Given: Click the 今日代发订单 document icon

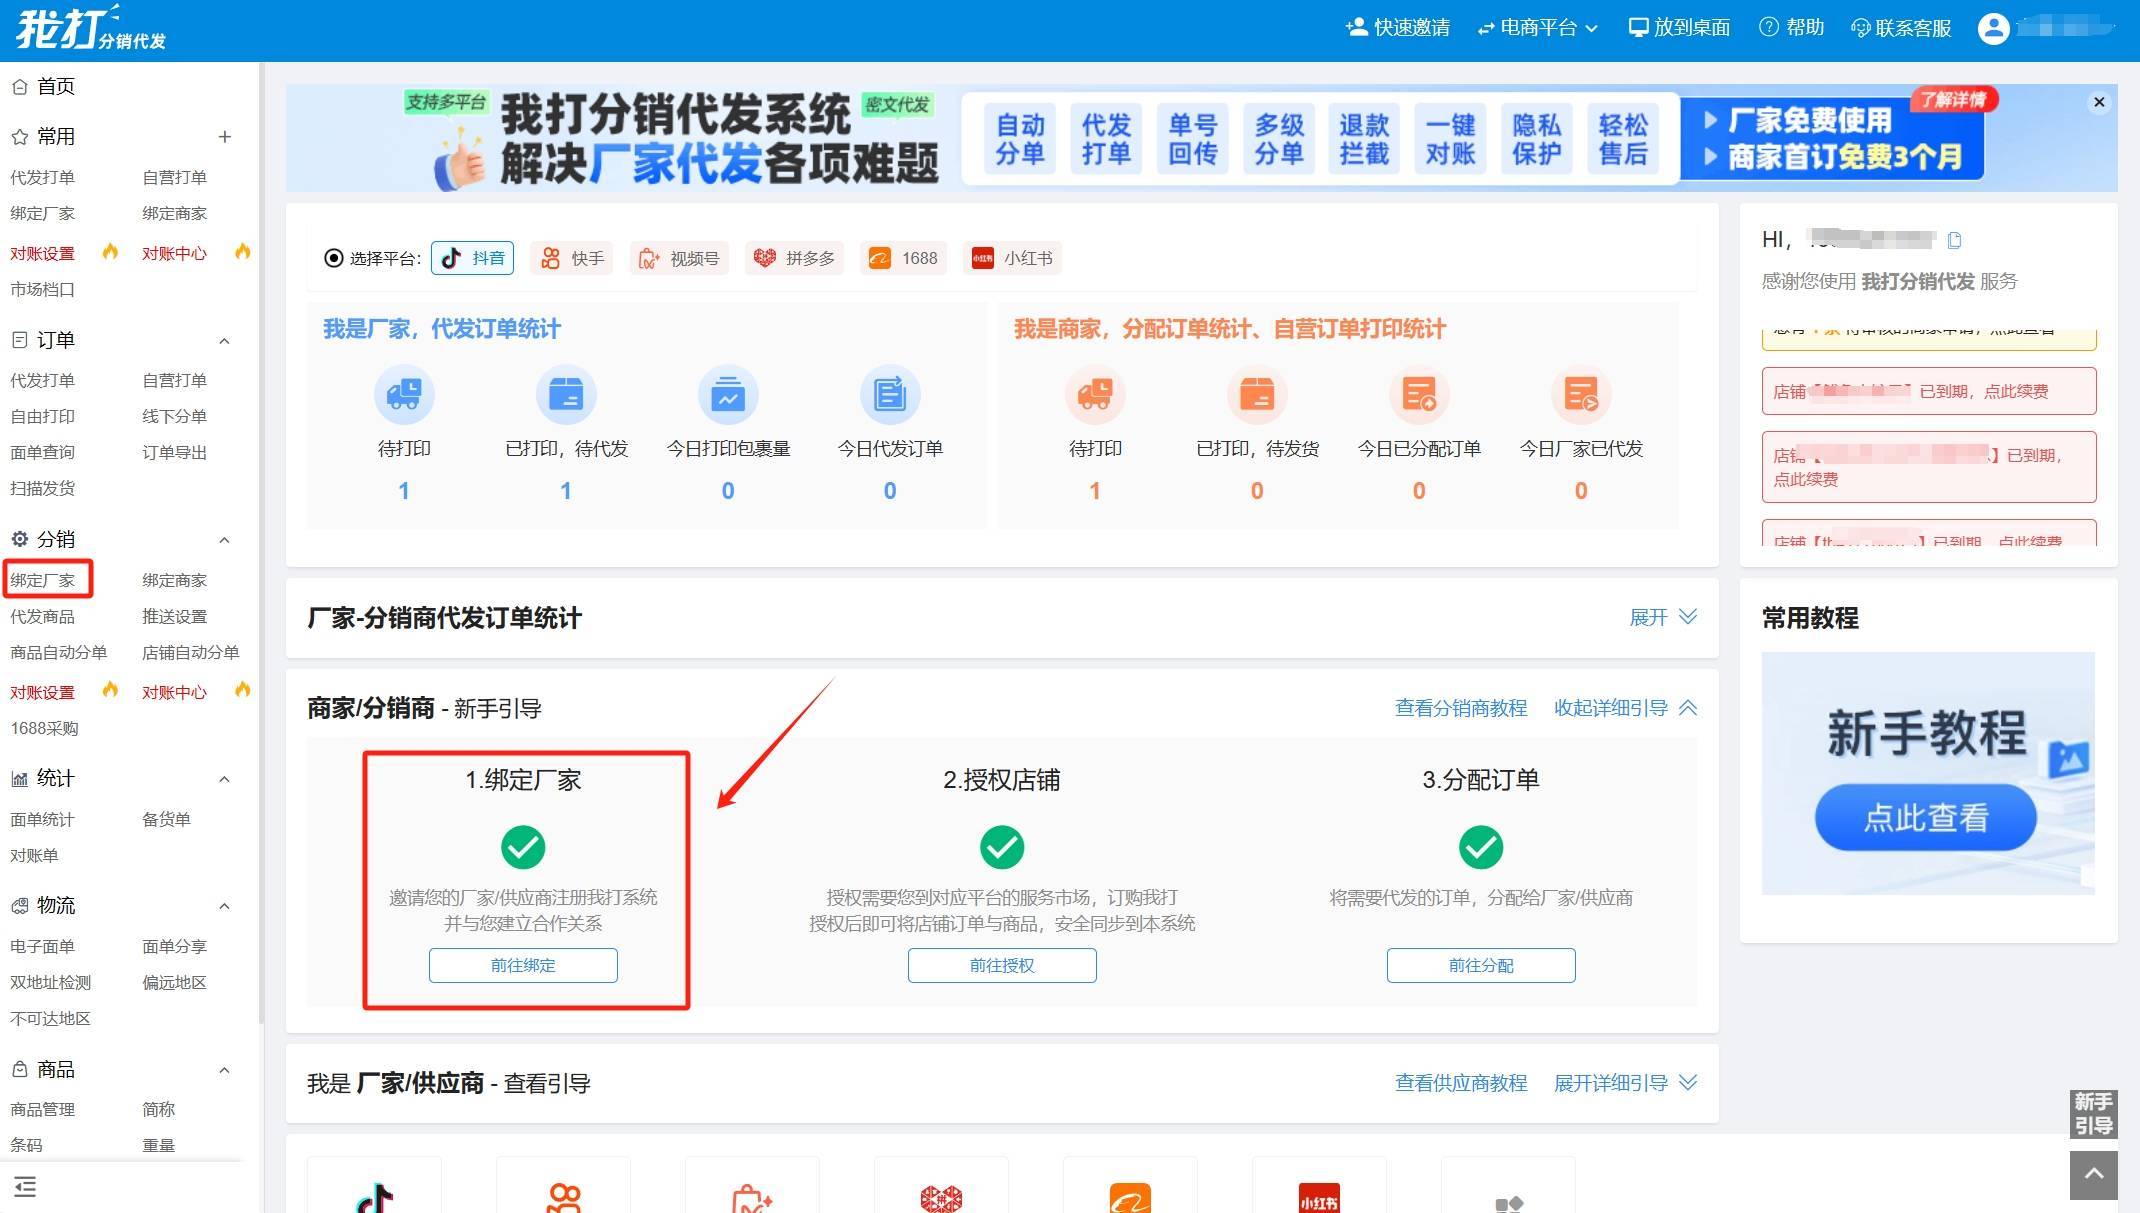Looking at the screenshot, I should 890,395.
